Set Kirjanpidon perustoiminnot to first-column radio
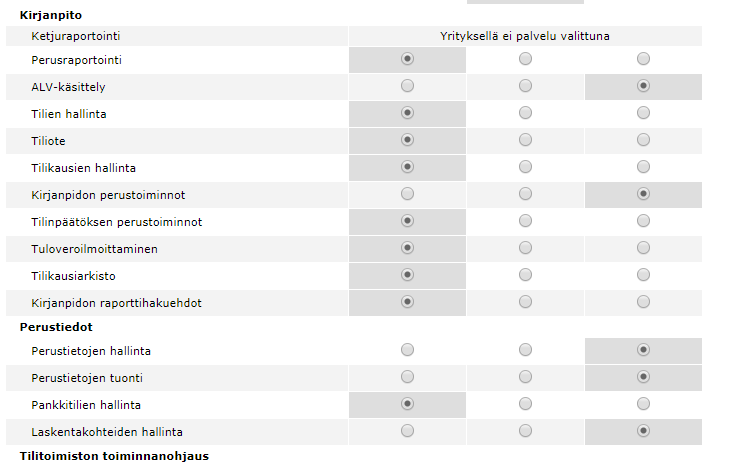The width and height of the screenshot is (729, 469). 407,194
